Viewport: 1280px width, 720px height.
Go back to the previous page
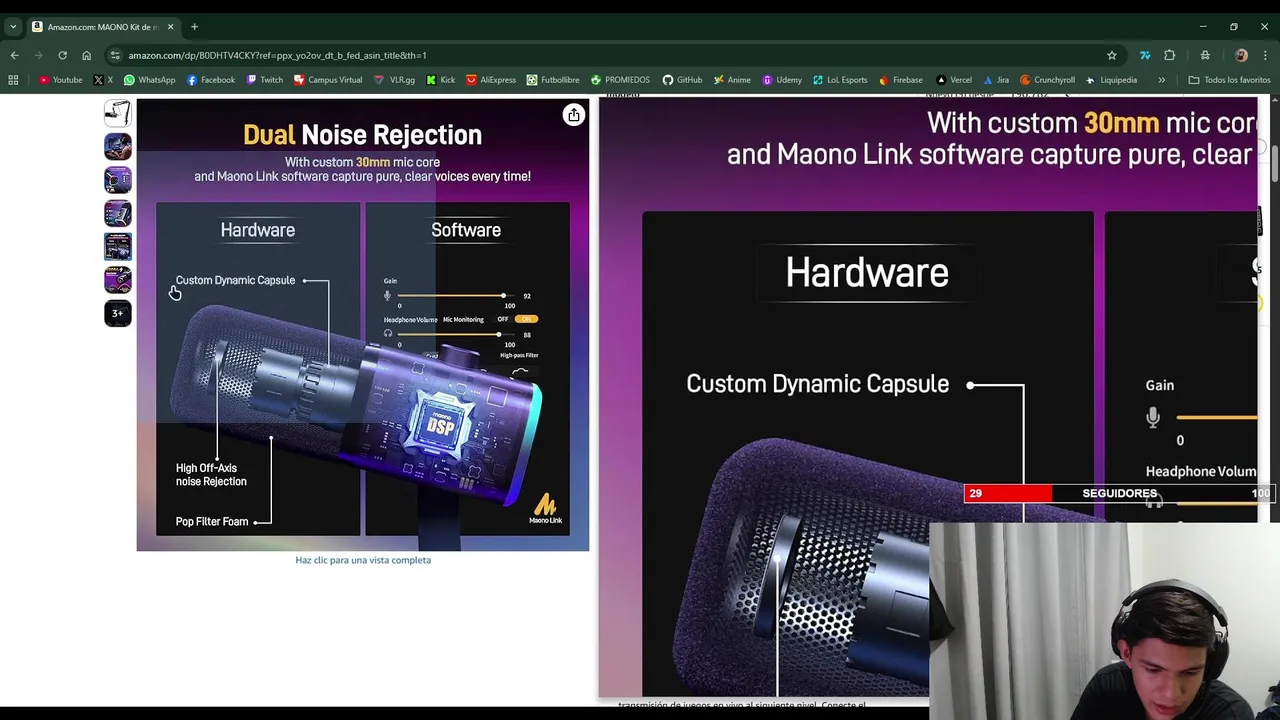(x=14, y=55)
